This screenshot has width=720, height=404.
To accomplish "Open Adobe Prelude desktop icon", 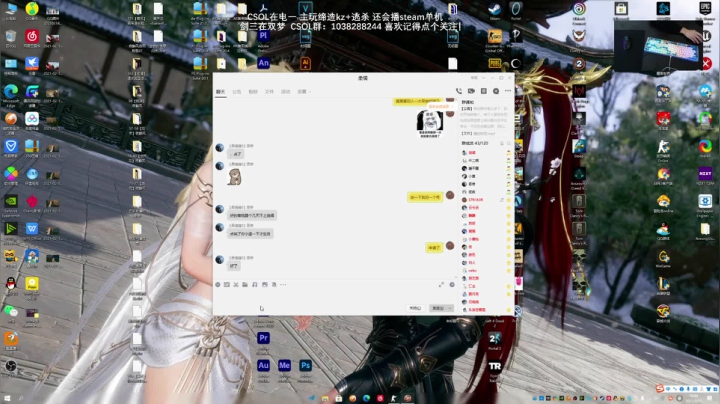I will [x=264, y=36].
